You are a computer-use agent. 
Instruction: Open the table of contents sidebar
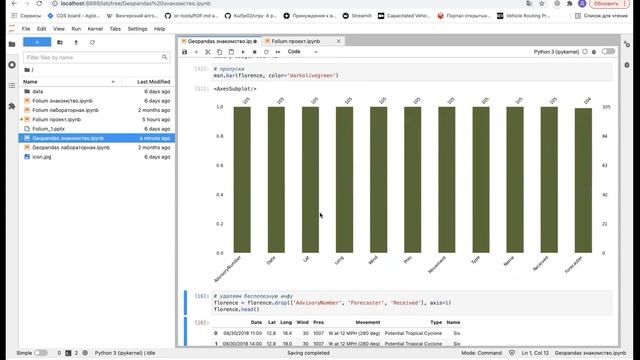pos(12,85)
